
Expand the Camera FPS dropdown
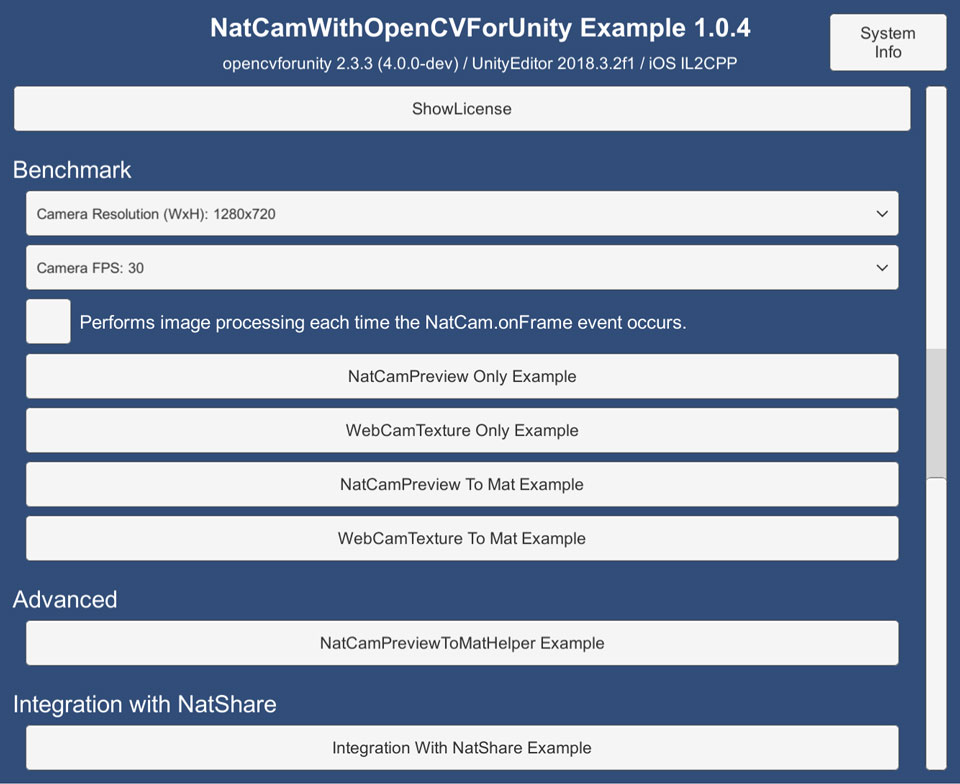pos(462,267)
